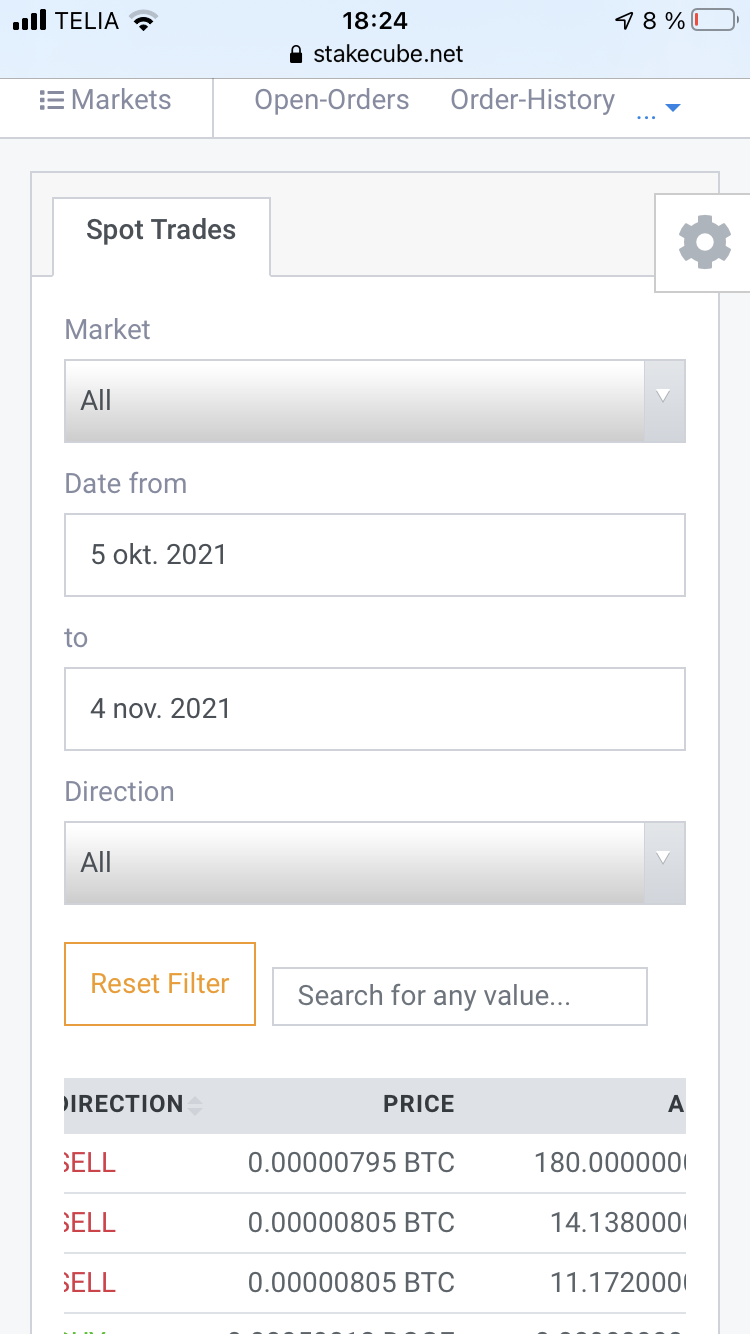Click the PRICE column header

419,1104
